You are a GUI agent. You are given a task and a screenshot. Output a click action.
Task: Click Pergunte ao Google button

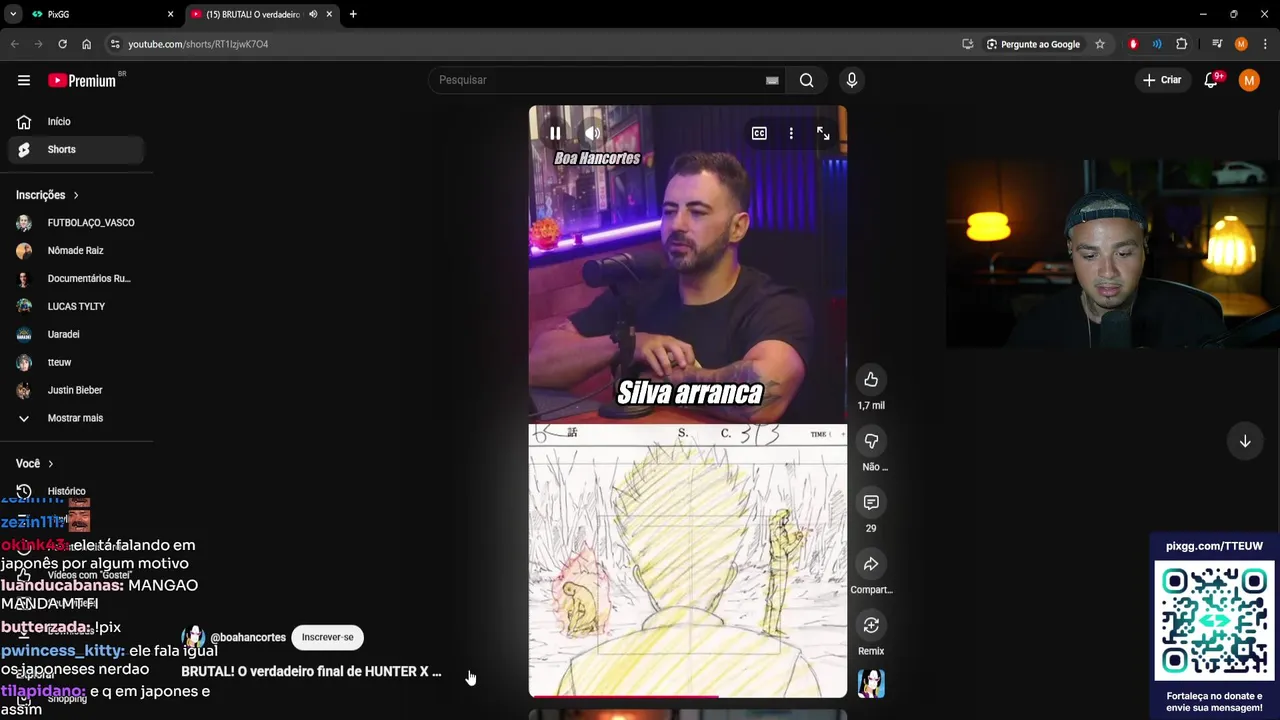tap(1033, 44)
